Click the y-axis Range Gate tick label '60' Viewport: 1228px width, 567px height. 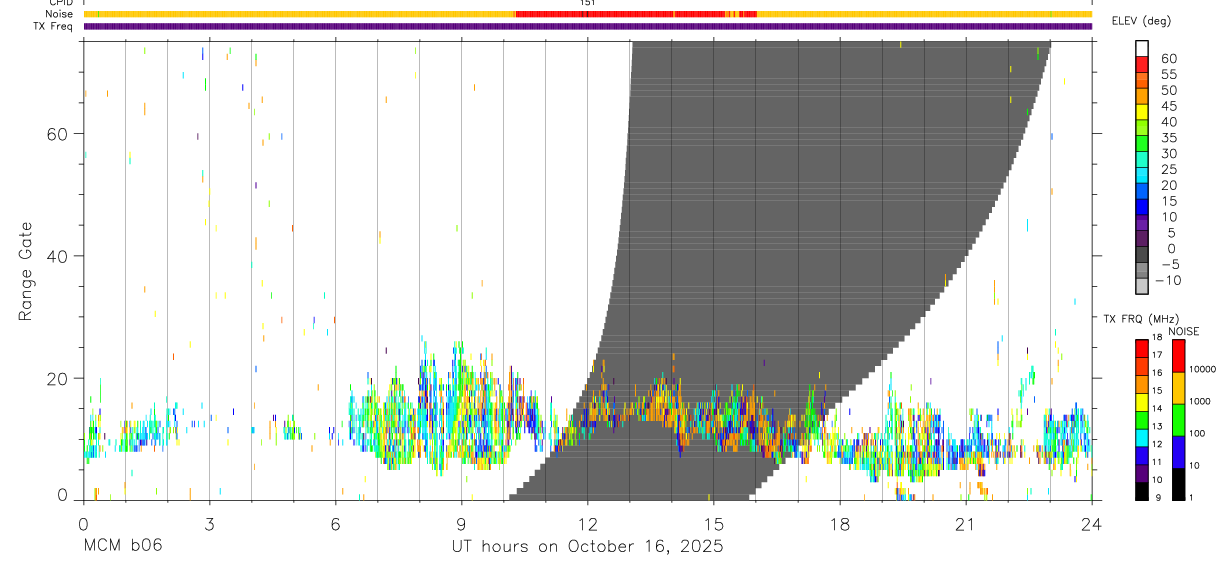click(58, 134)
